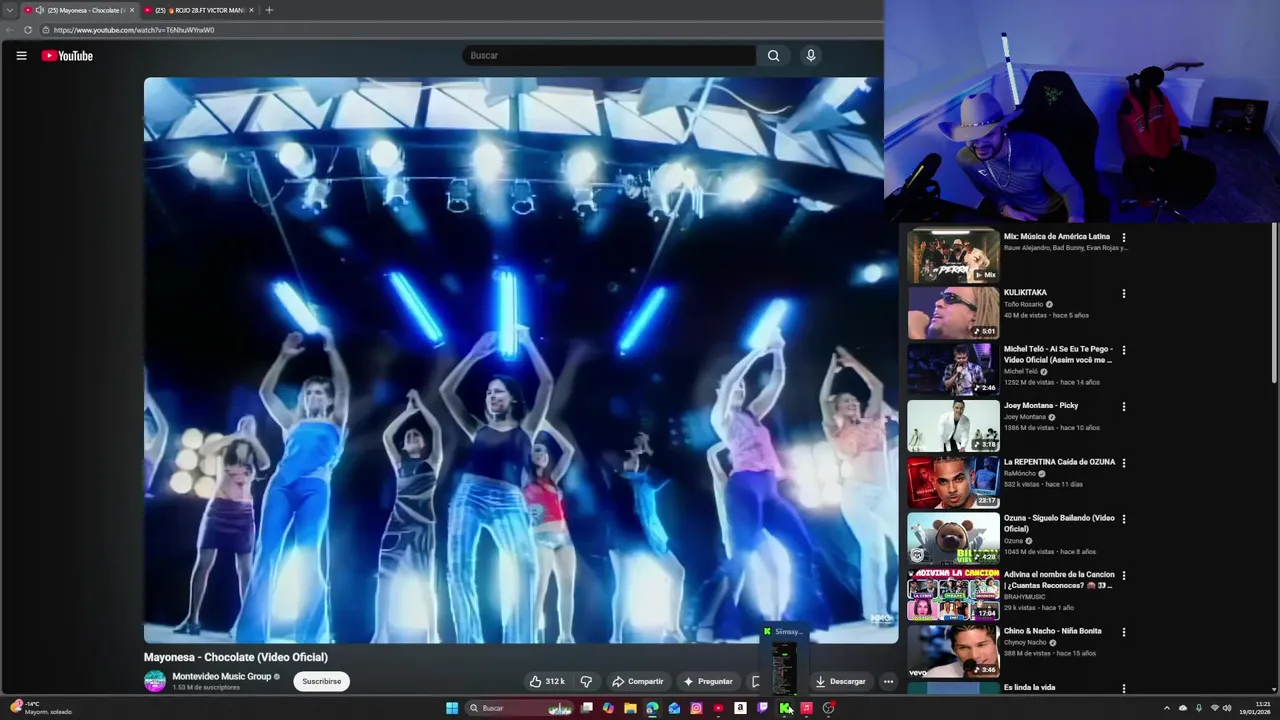The height and width of the screenshot is (720, 1280).
Task: Click microphone icon in system tray
Action: [x=1199, y=708]
